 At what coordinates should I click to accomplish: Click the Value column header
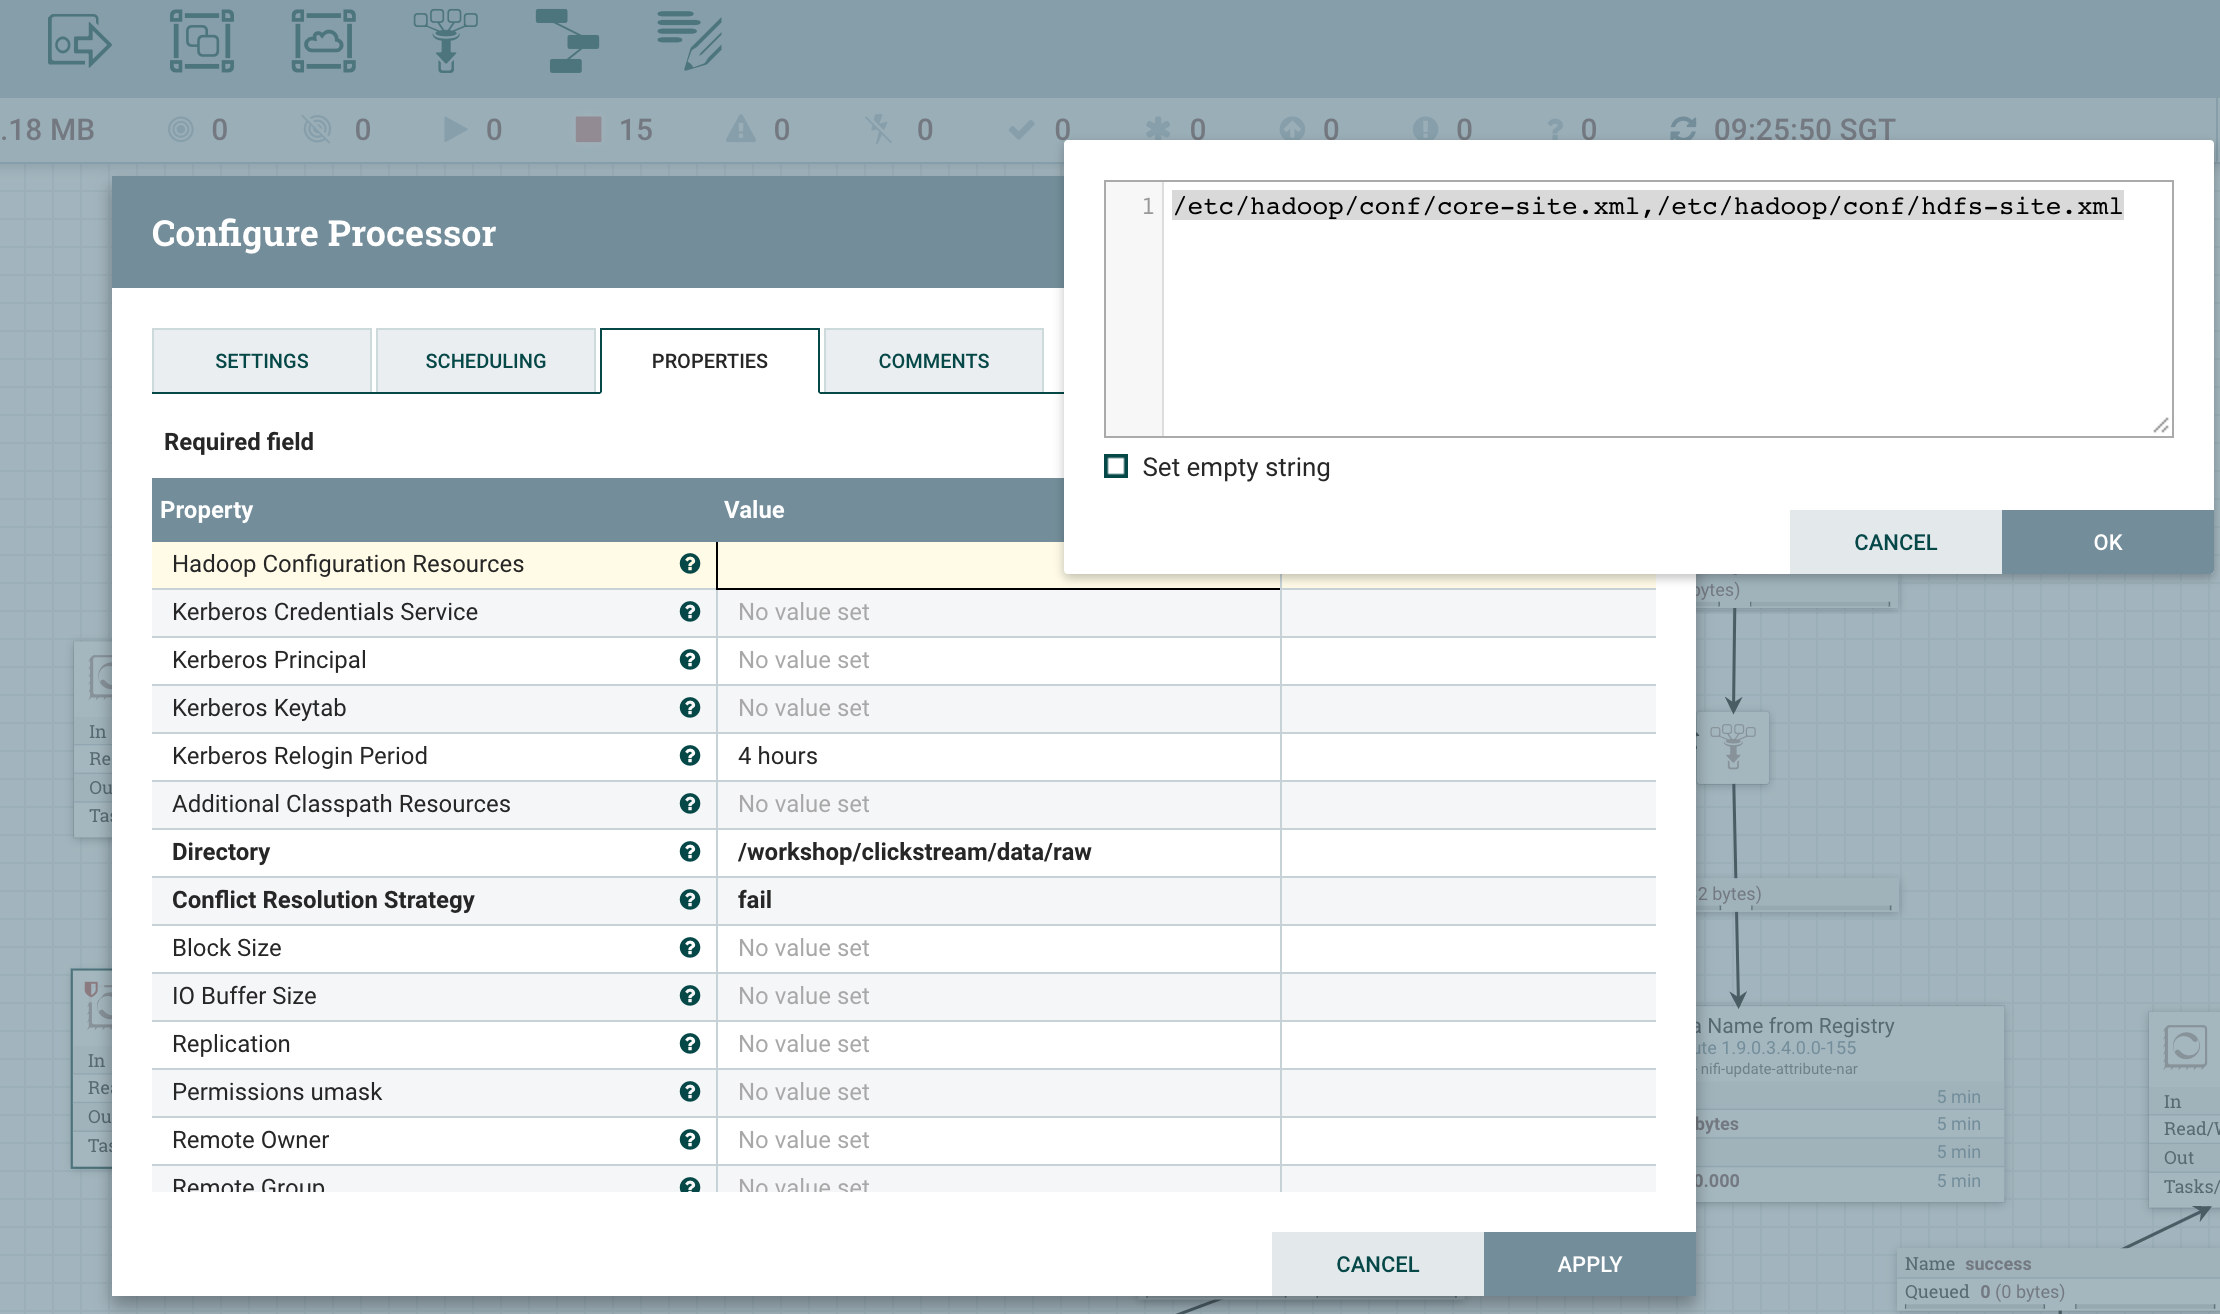pyautogui.click(x=754, y=510)
